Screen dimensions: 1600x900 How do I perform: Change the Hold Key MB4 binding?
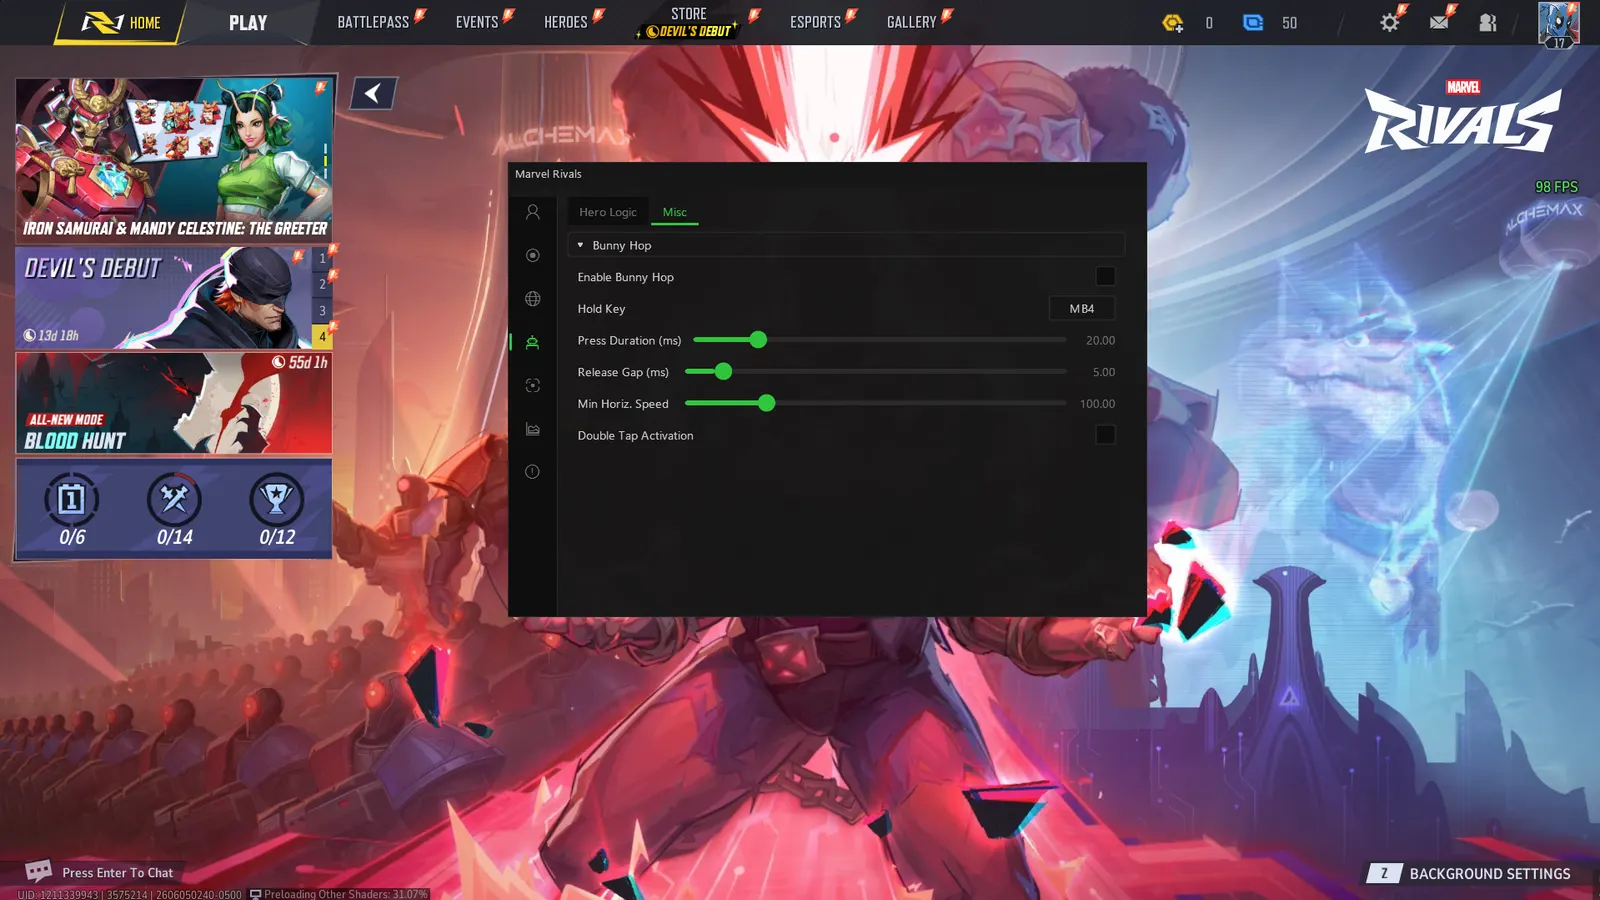[1082, 309]
